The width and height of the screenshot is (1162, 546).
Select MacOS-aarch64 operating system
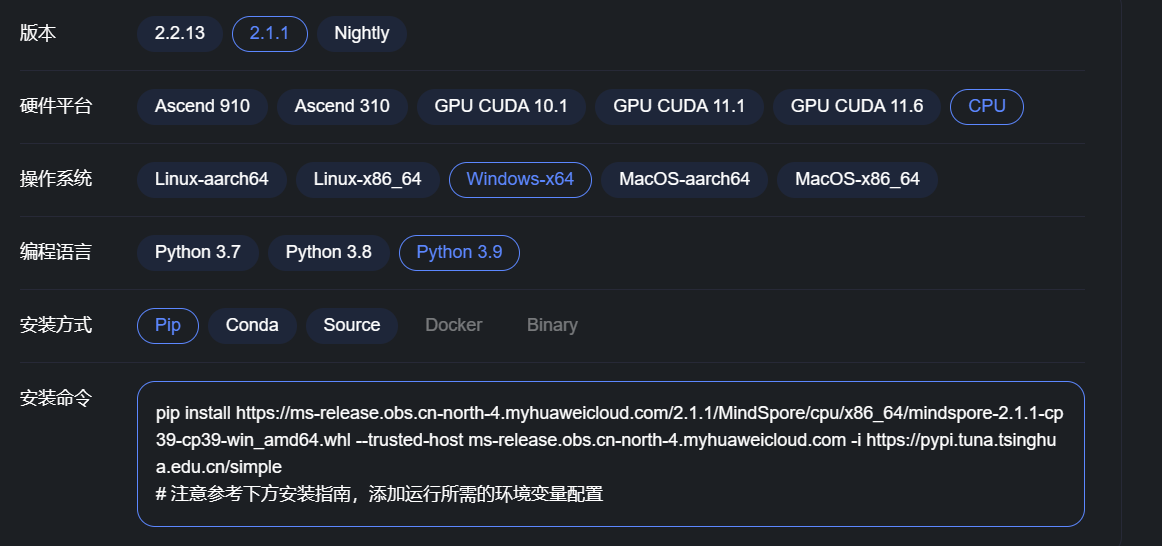684,179
